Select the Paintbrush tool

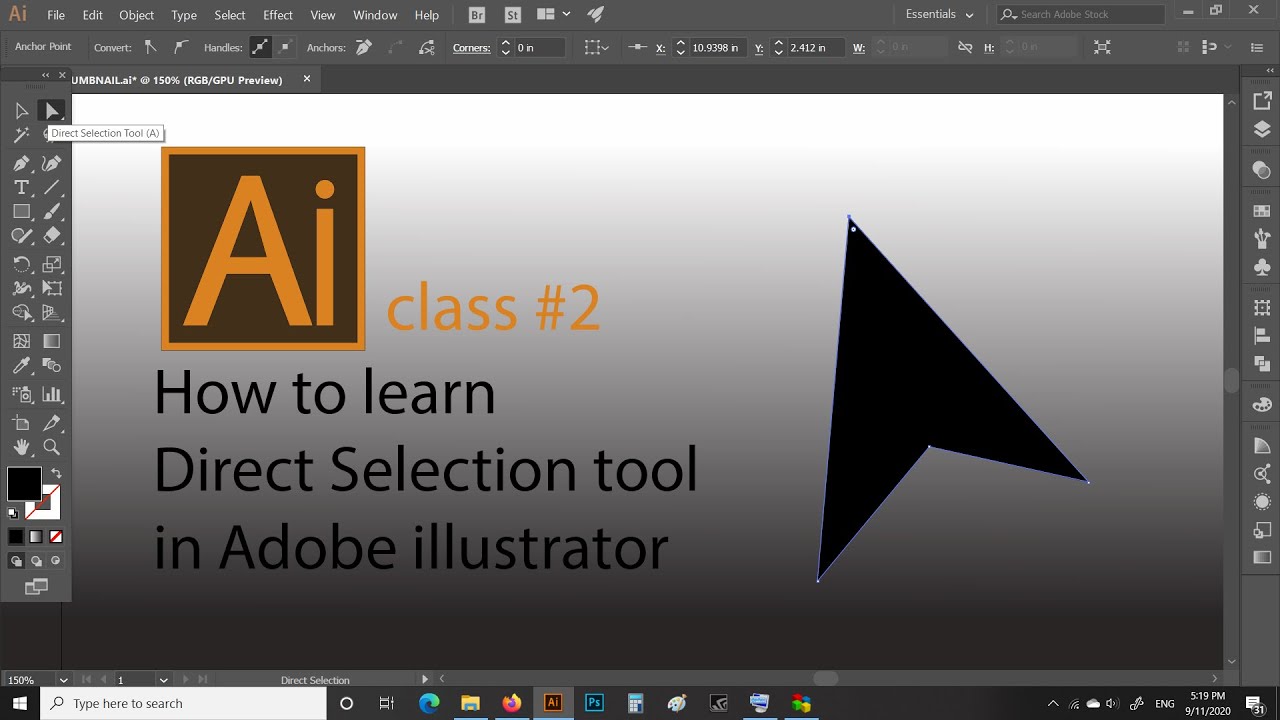click(52, 211)
